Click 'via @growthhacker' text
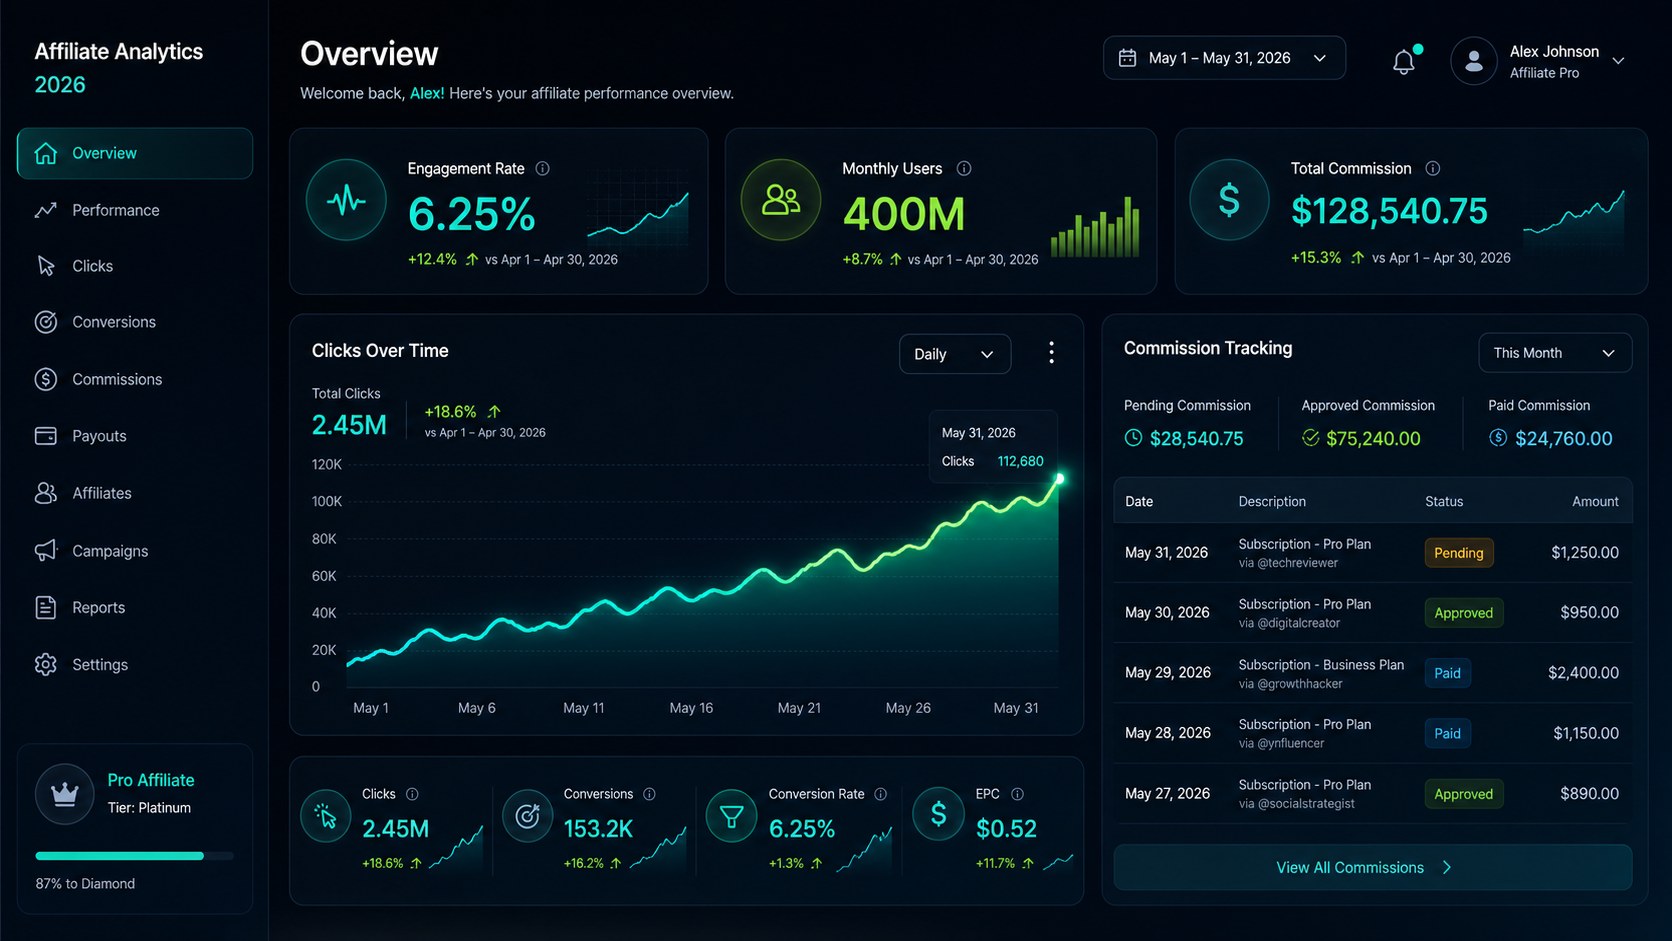The height and width of the screenshot is (941, 1672). click(x=1290, y=684)
